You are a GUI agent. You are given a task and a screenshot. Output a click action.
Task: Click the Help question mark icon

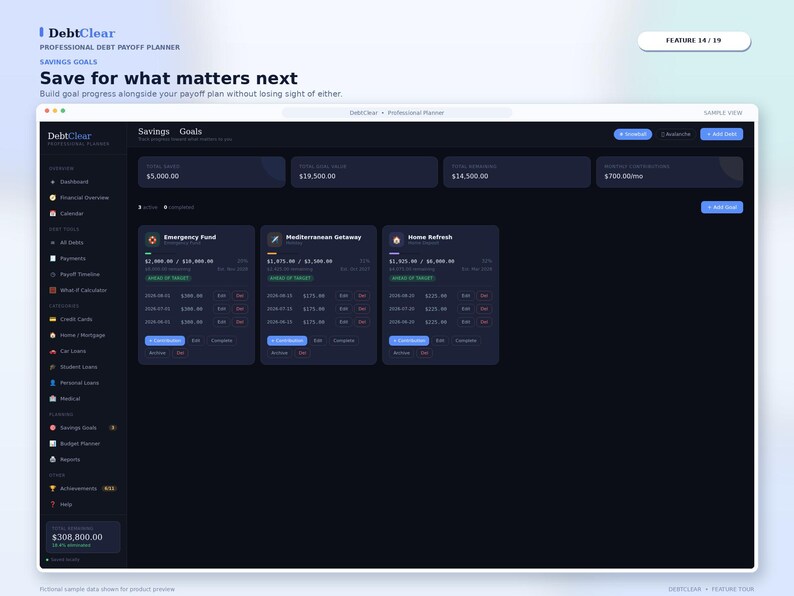pyautogui.click(x=53, y=504)
